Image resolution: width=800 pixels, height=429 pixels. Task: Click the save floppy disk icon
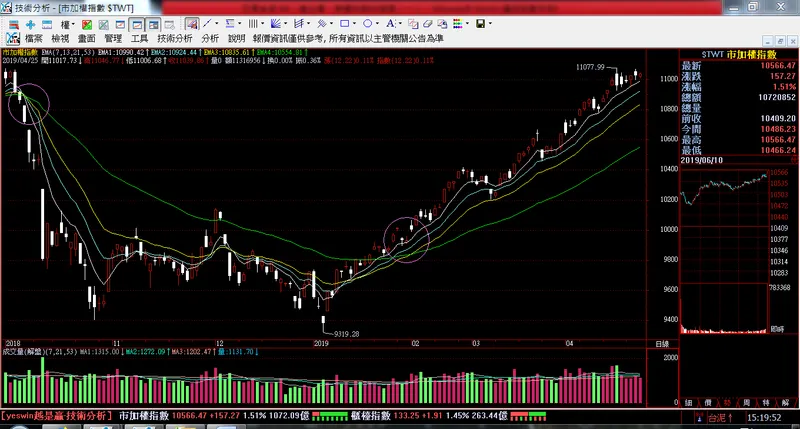481,23
